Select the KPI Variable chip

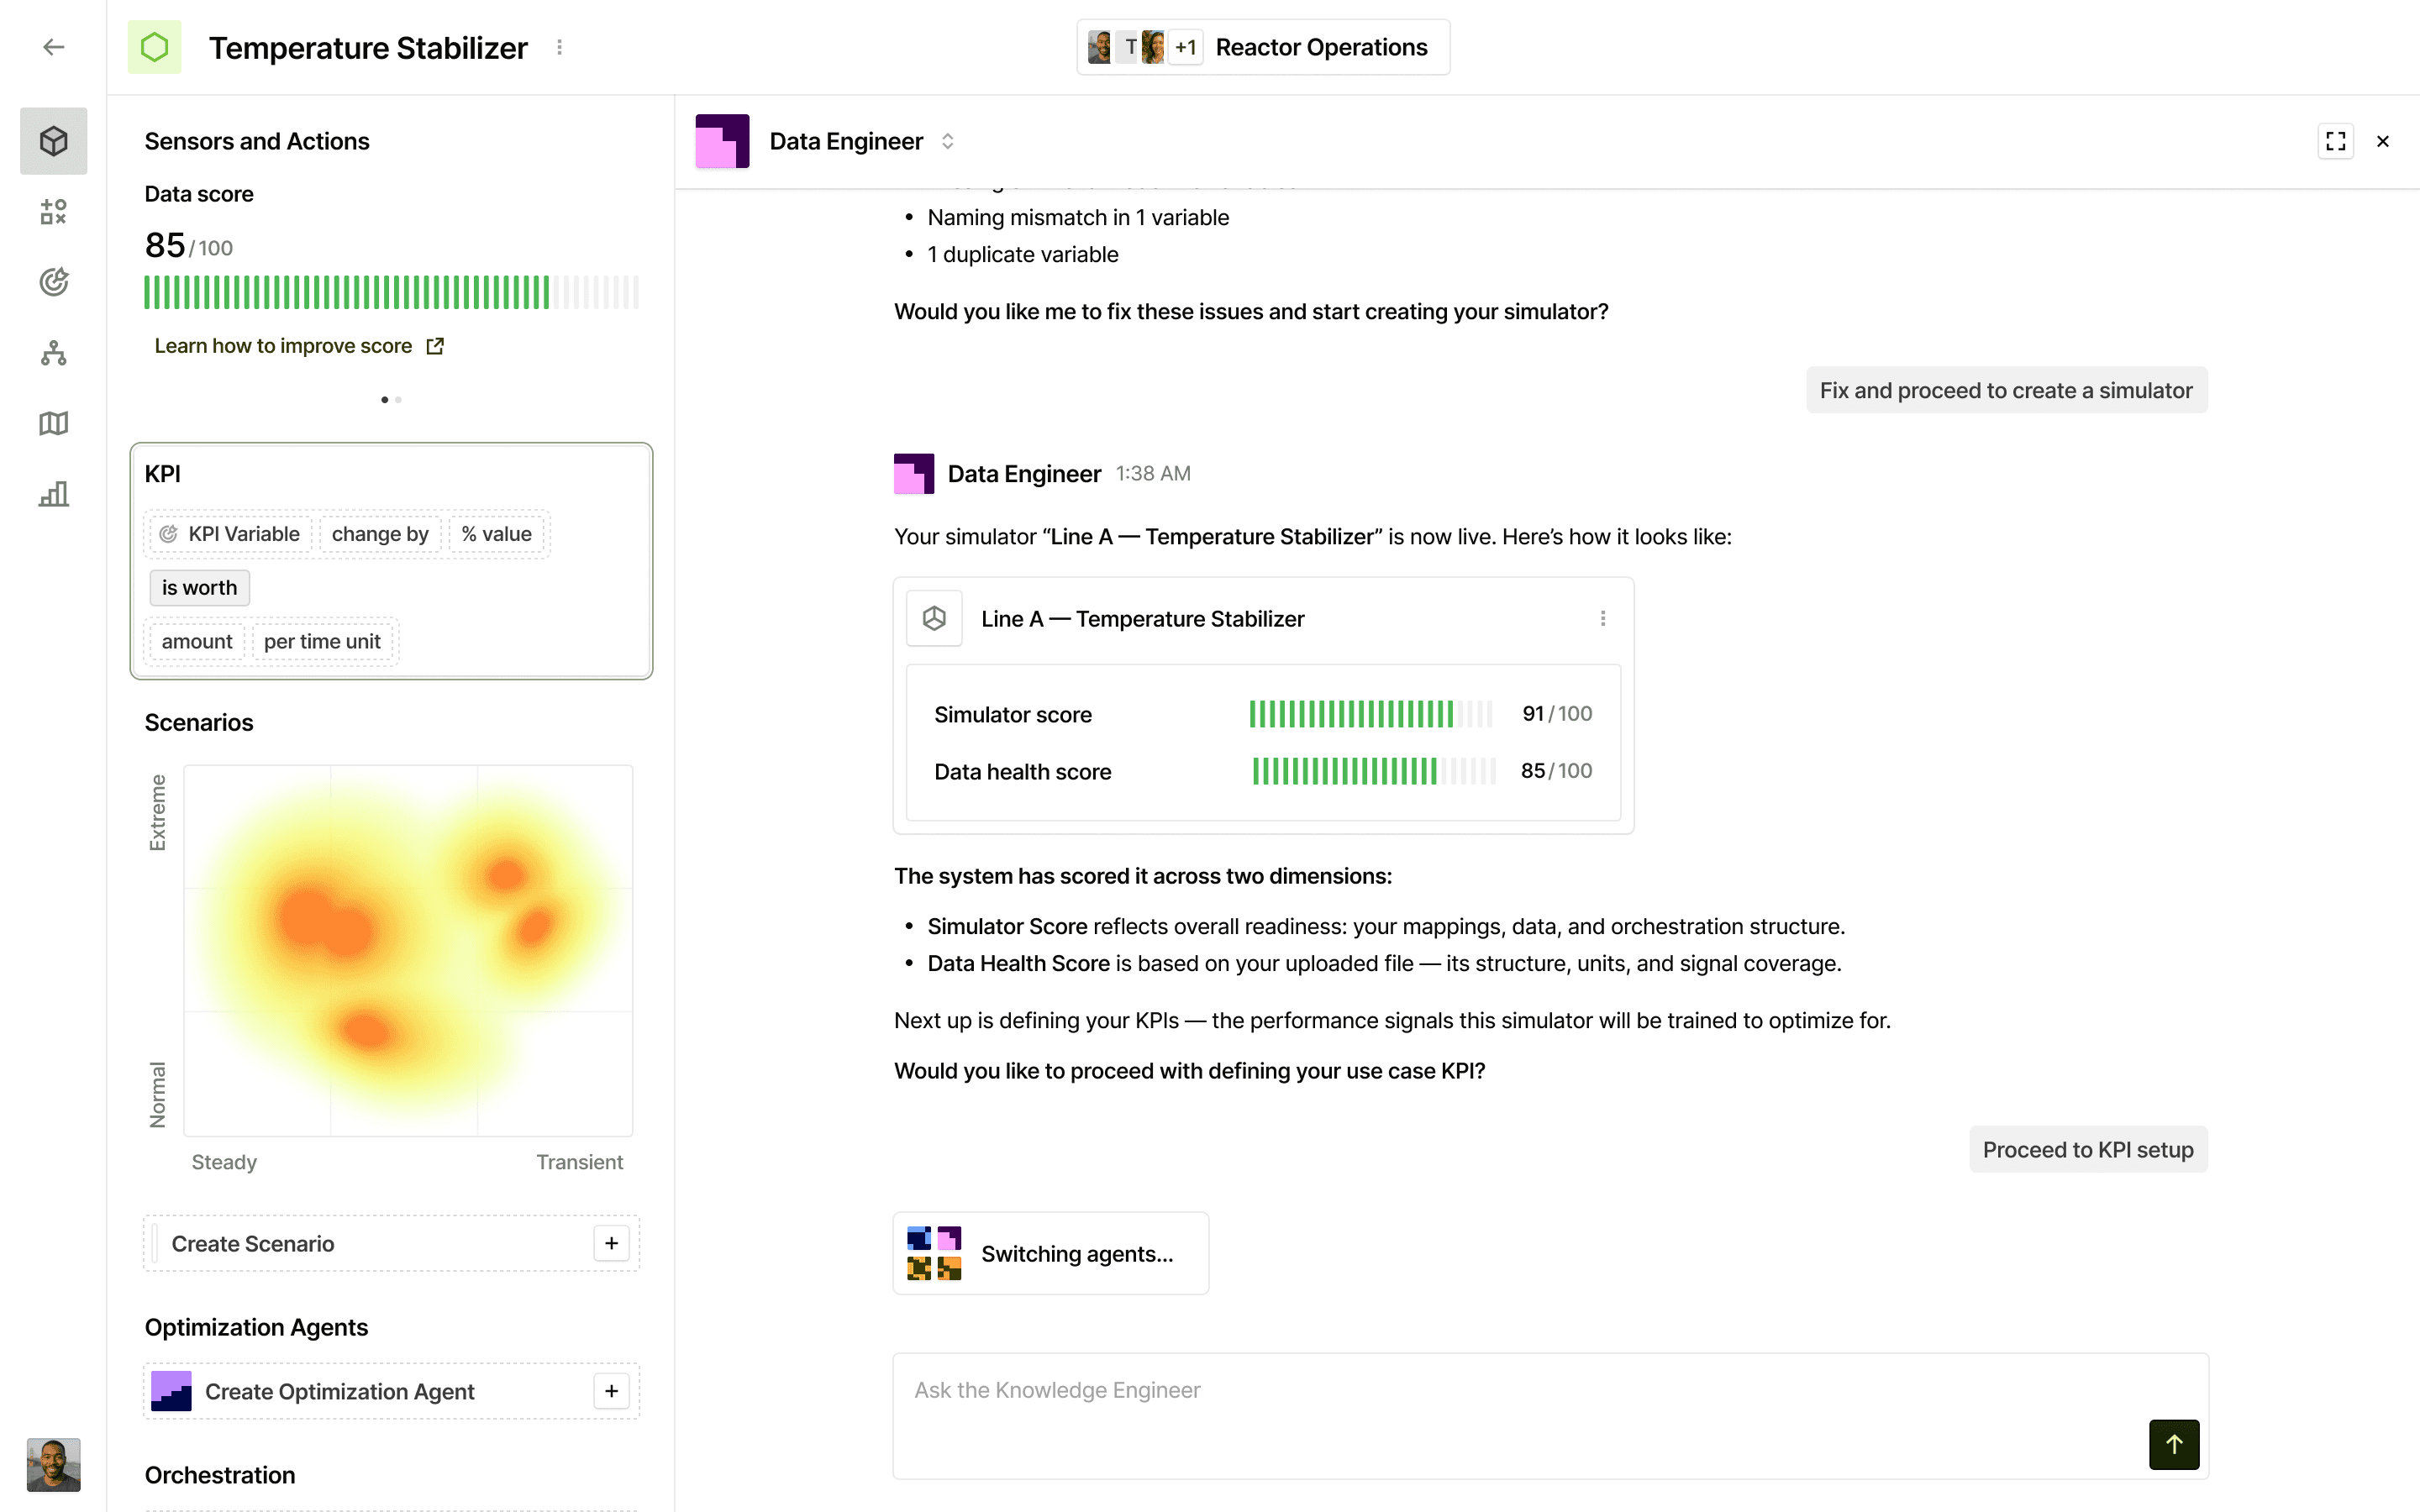232,534
